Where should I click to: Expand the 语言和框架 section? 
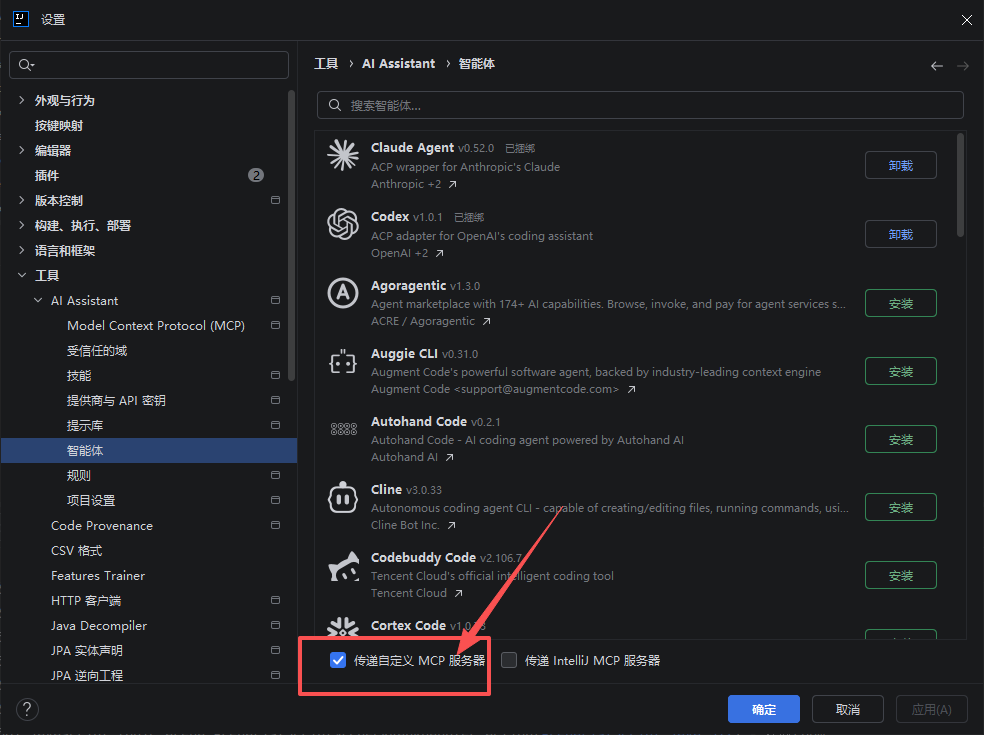tap(21, 250)
